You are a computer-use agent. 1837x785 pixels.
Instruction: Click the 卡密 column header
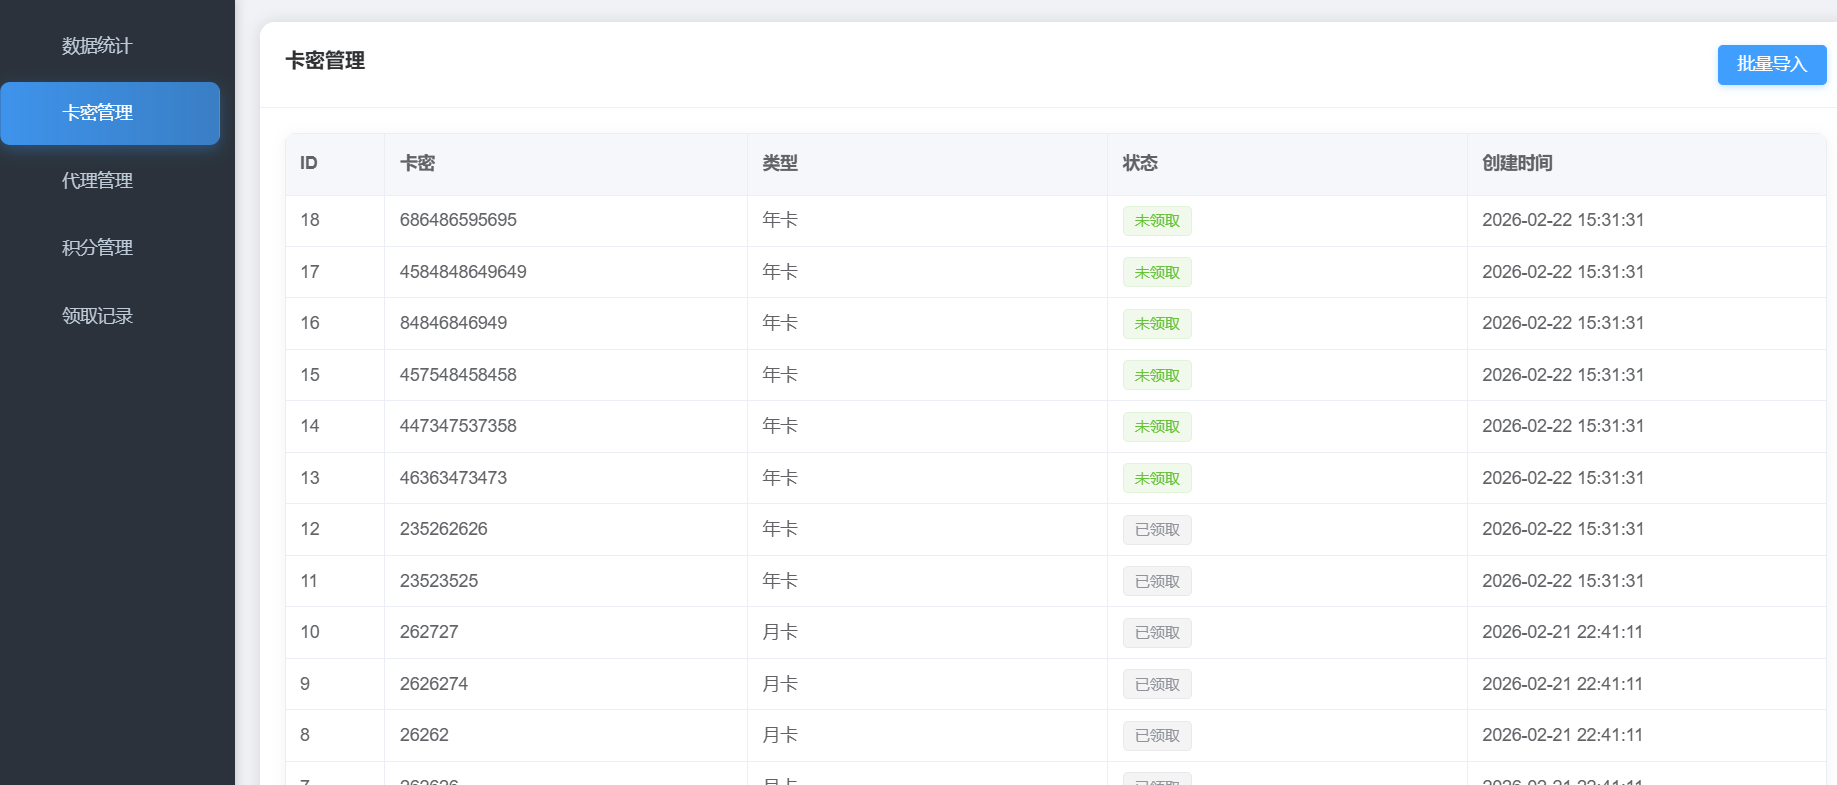[x=417, y=163]
